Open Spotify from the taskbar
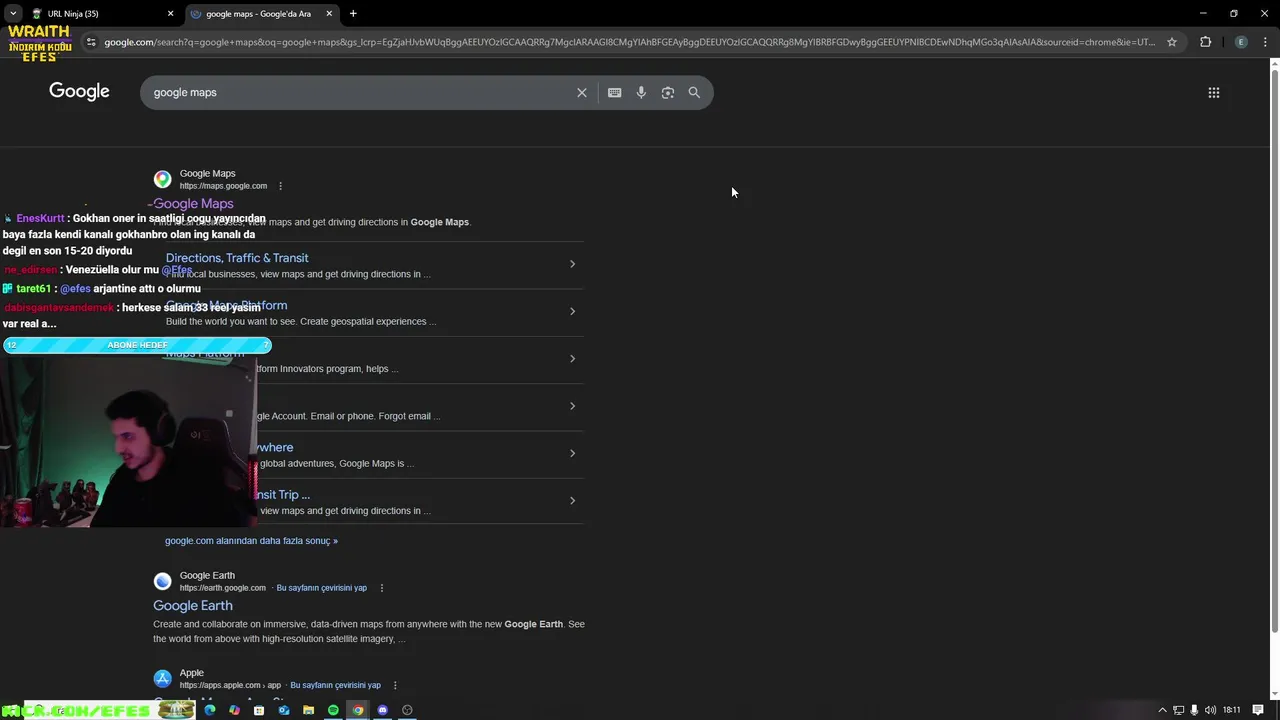1280x720 pixels. tap(333, 710)
